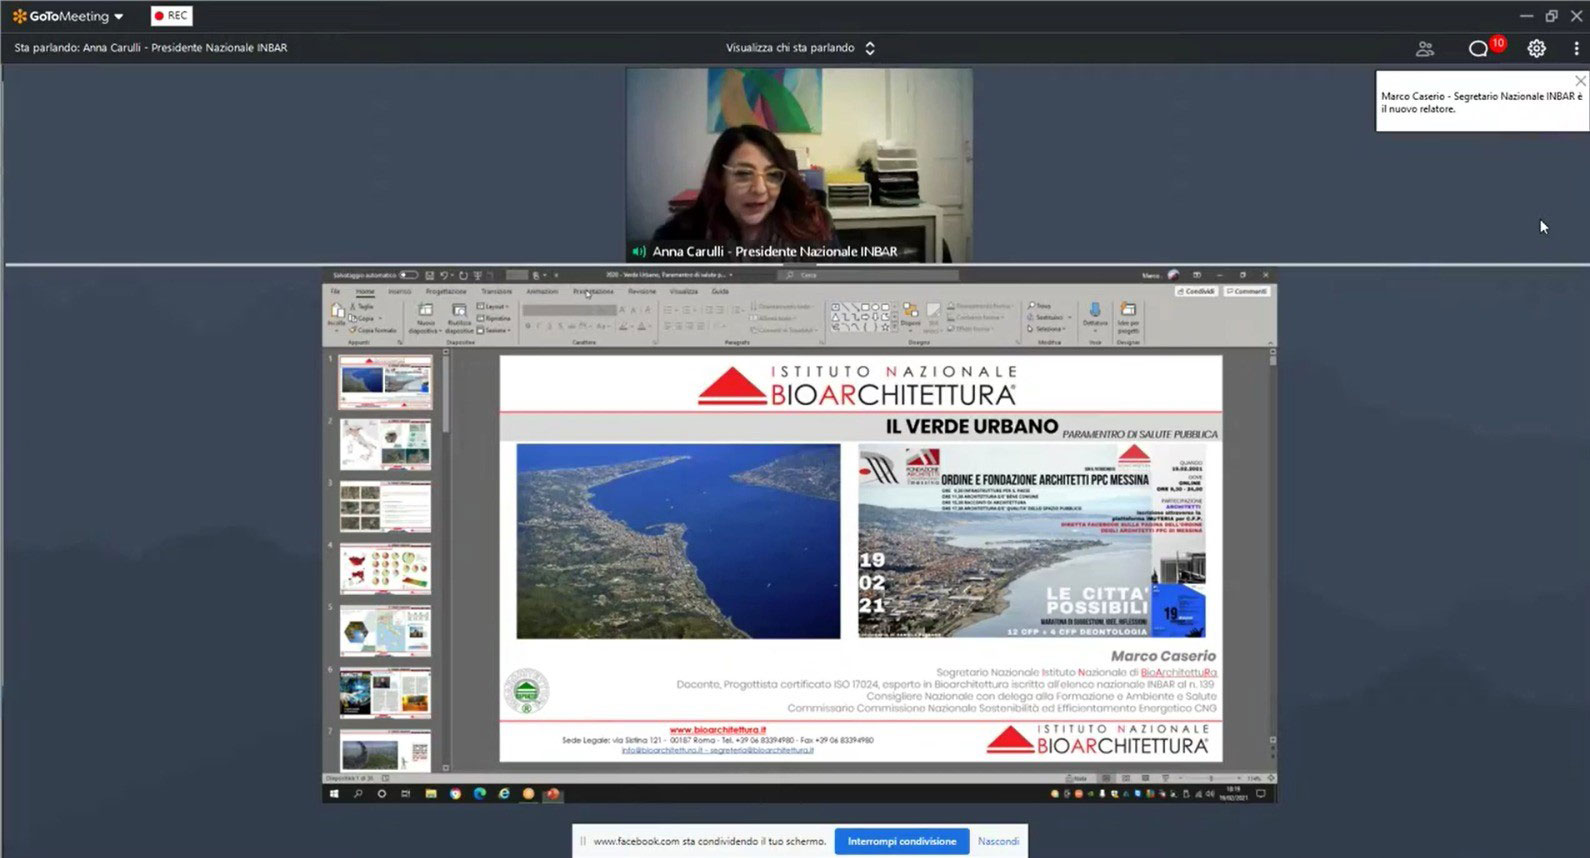Image resolution: width=1590 pixels, height=858 pixels.
Task: Select slide 2 thumbnail with Italy map
Action: point(385,444)
